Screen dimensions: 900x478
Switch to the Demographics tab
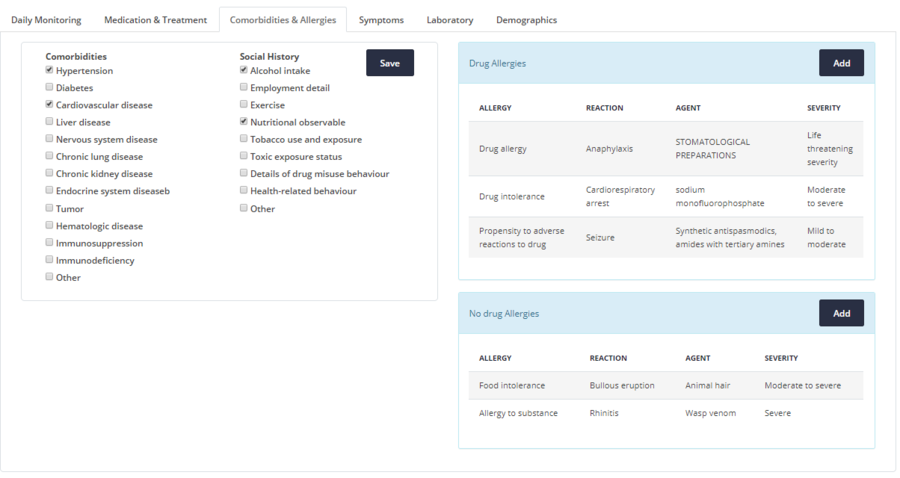click(x=526, y=20)
